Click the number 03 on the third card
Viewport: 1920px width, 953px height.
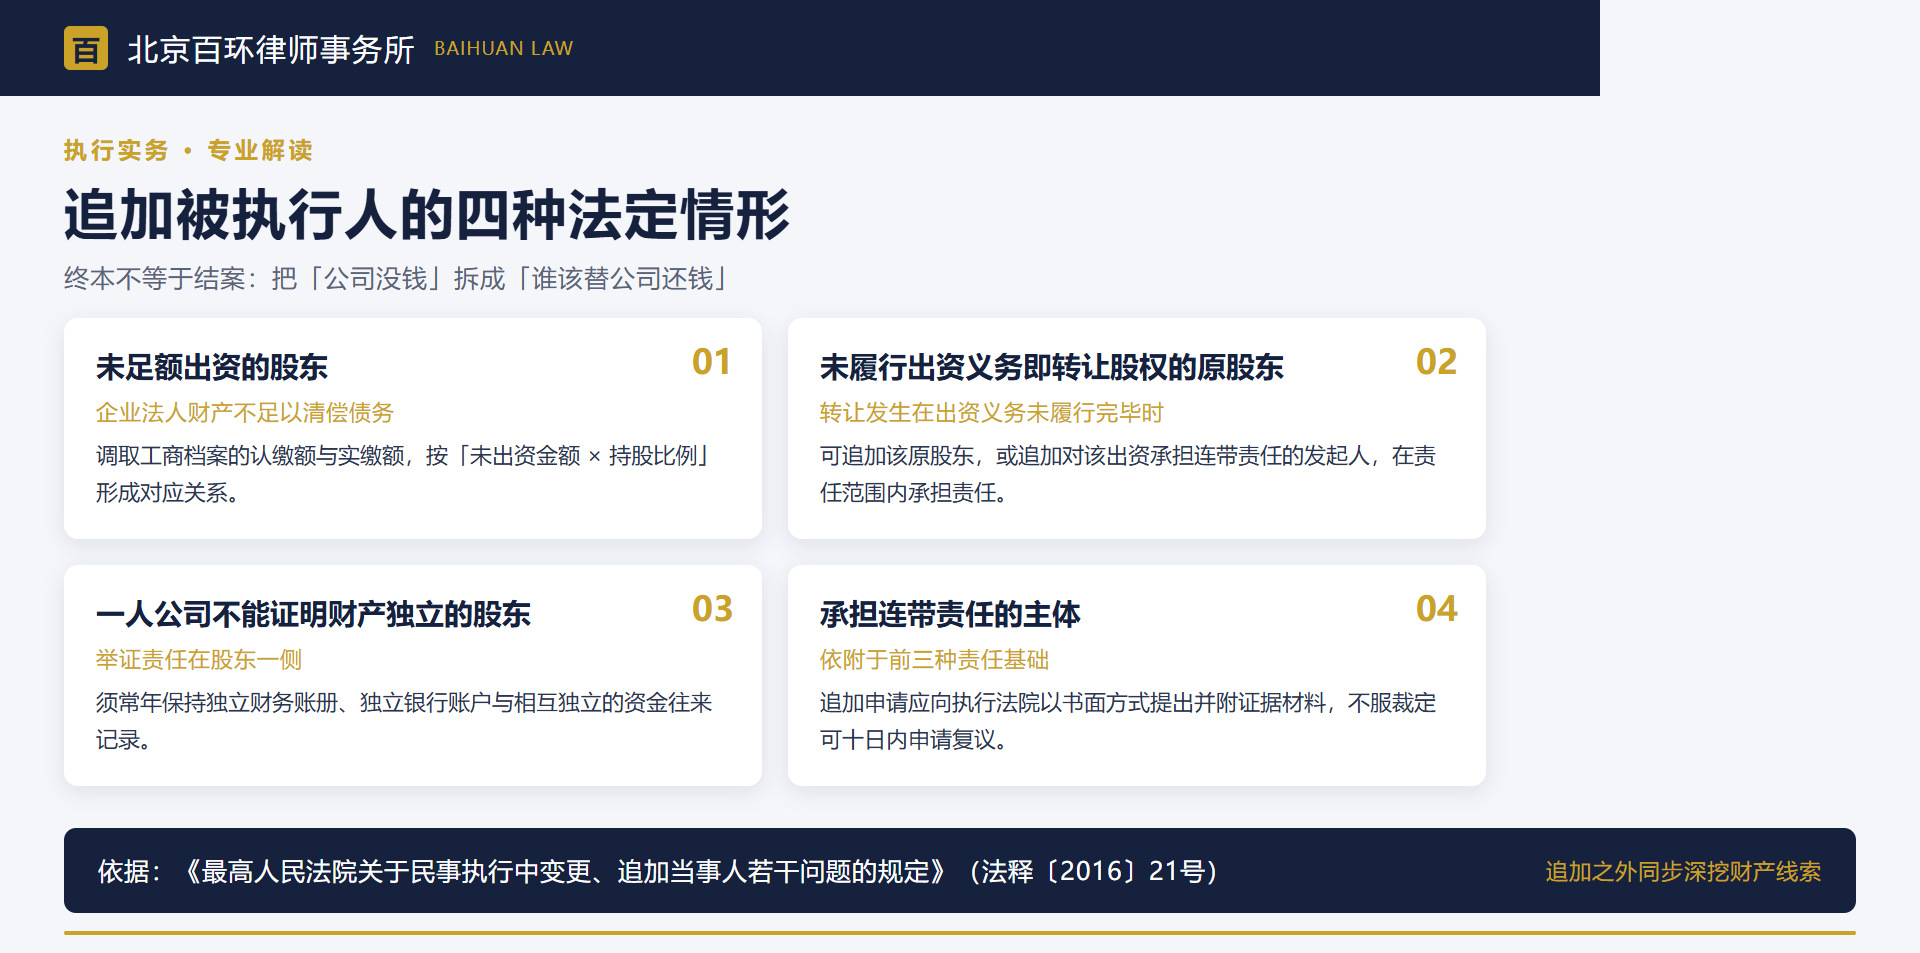pyautogui.click(x=712, y=609)
